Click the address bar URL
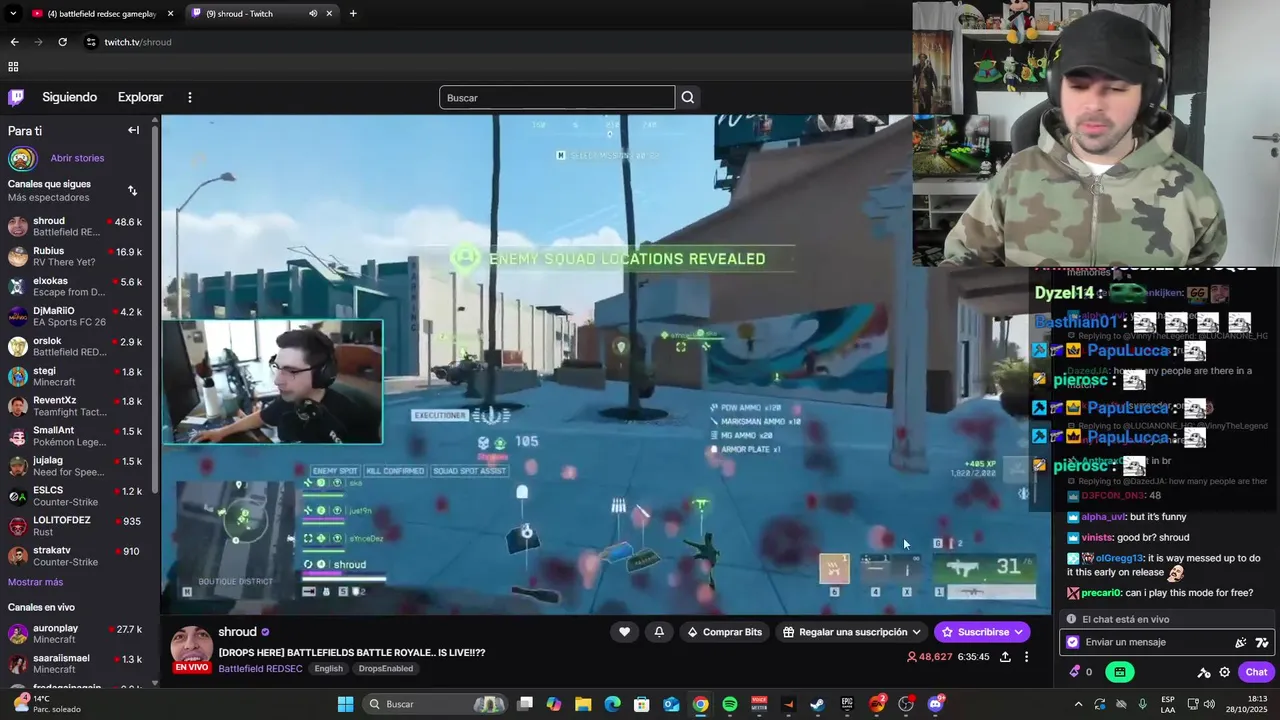 click(138, 42)
